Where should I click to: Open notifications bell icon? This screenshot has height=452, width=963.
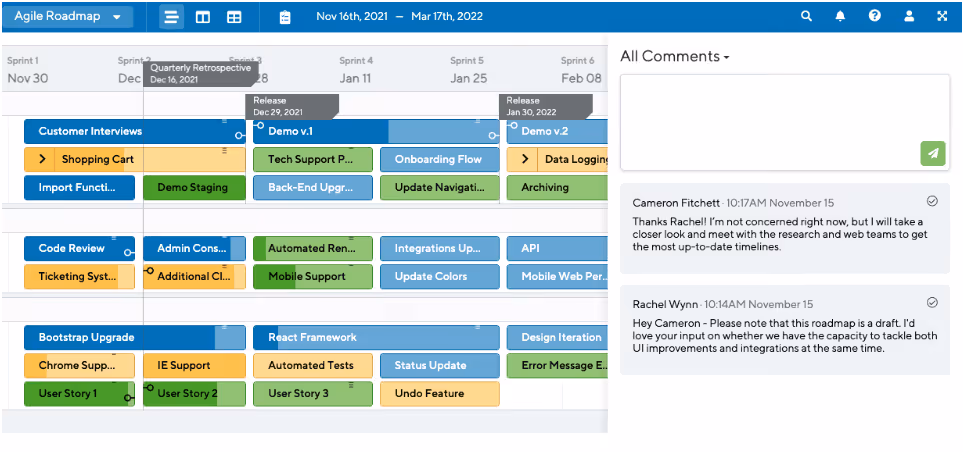click(840, 17)
